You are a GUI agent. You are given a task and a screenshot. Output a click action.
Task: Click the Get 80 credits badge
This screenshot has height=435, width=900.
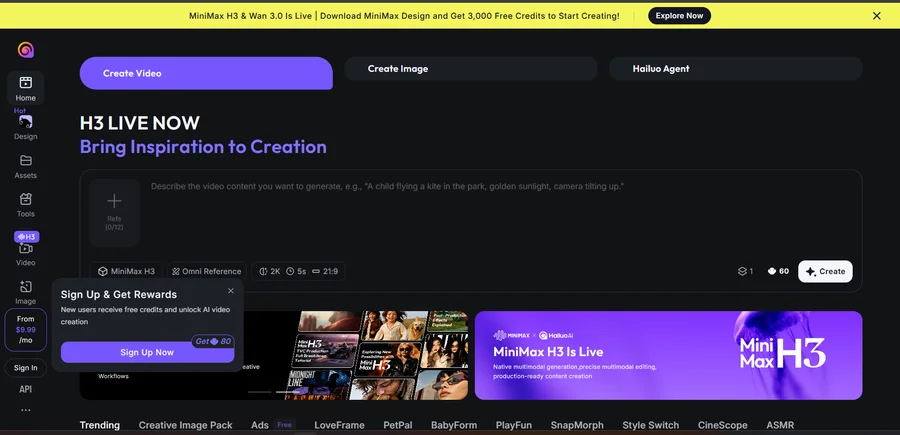[213, 341]
